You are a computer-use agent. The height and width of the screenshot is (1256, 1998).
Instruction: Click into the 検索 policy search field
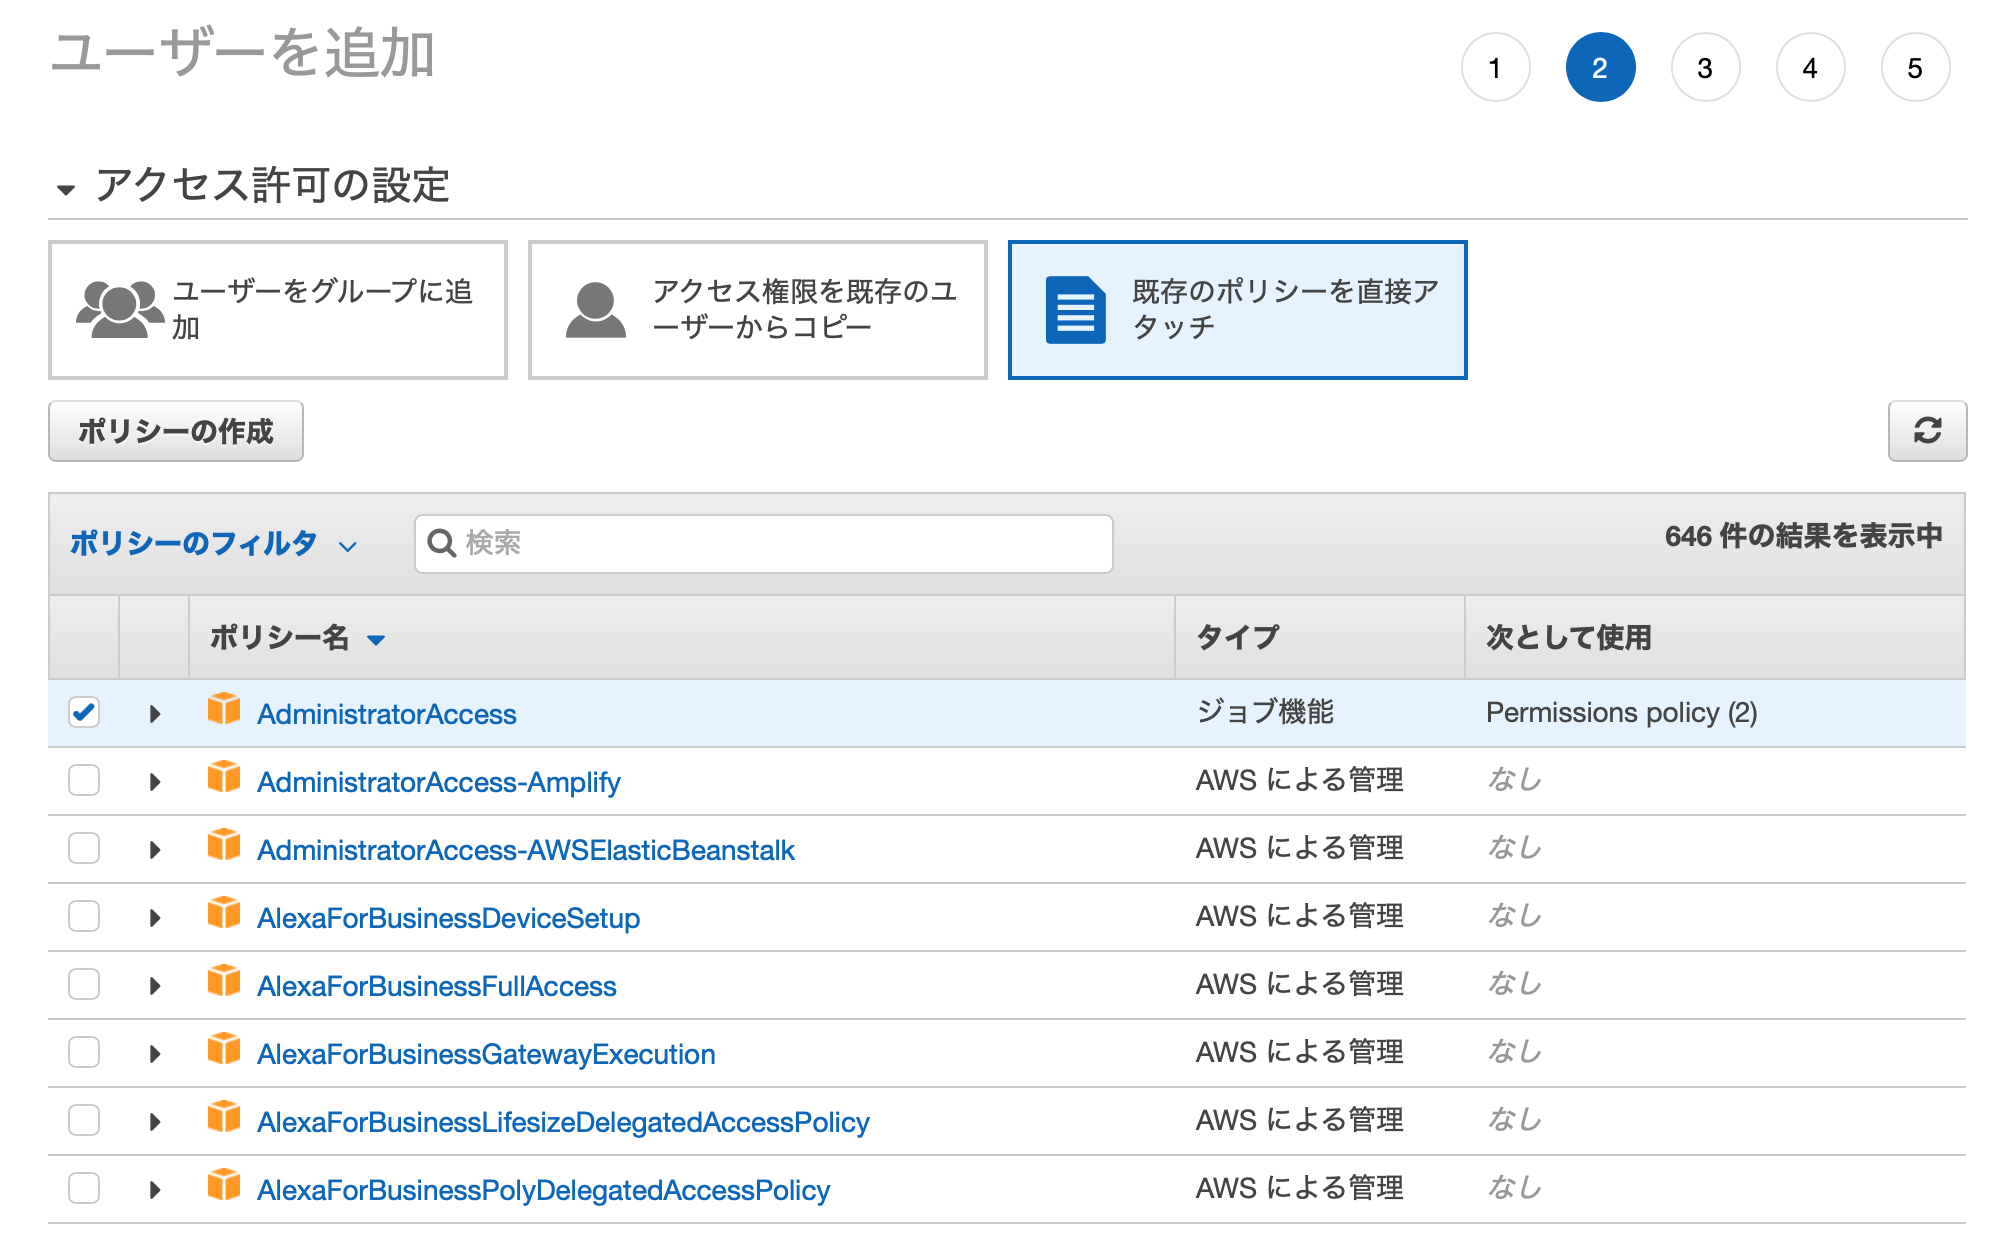[780, 543]
